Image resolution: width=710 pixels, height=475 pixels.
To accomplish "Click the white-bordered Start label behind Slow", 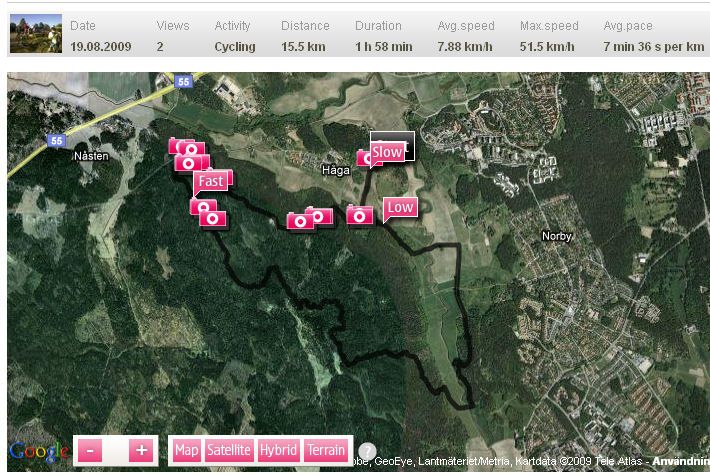I will pyautogui.click(x=406, y=139).
